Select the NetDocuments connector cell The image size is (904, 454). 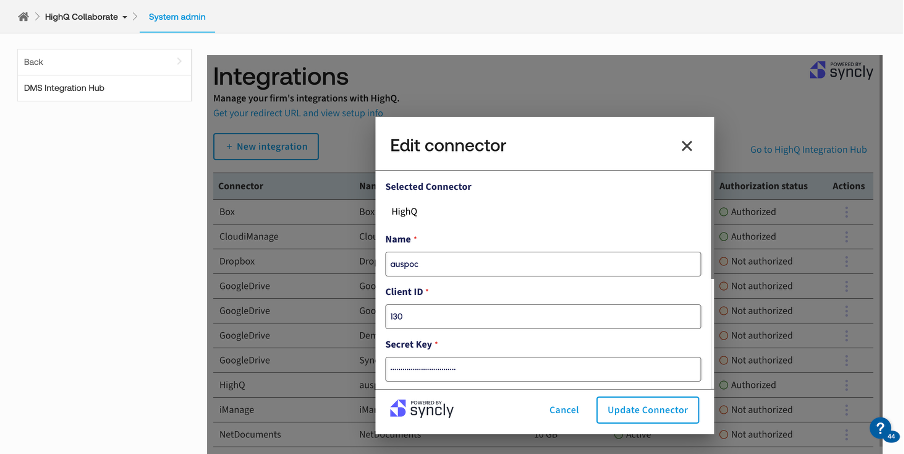(250, 434)
